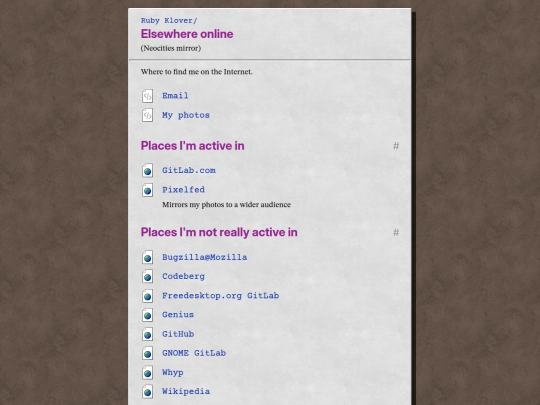
Task: Click the globe icon beside GitHub
Action: click(x=147, y=334)
